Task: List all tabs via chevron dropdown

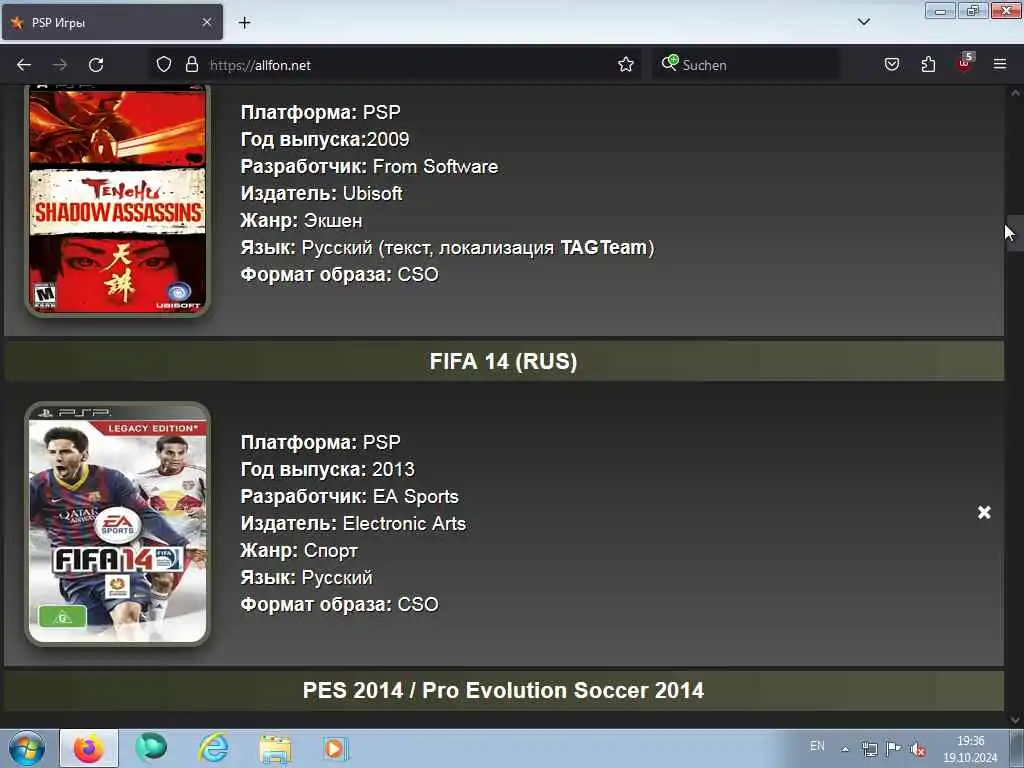Action: tap(863, 22)
